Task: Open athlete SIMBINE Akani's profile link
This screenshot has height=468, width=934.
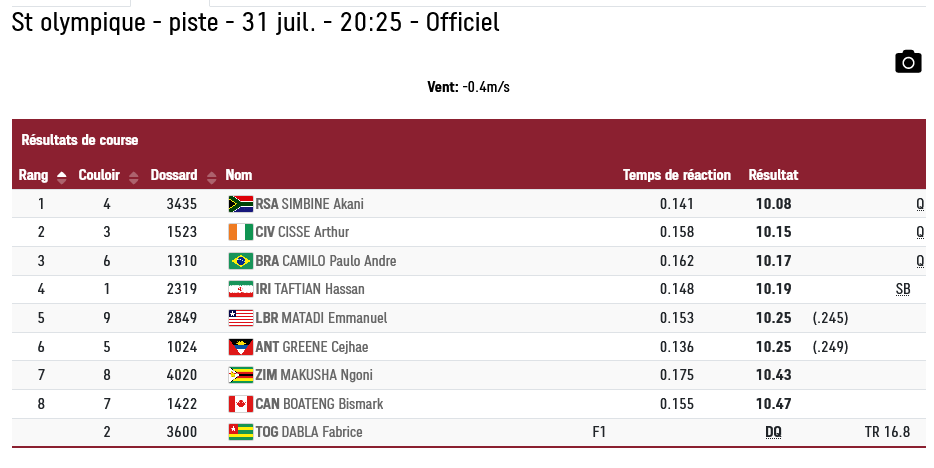Action: coord(322,204)
